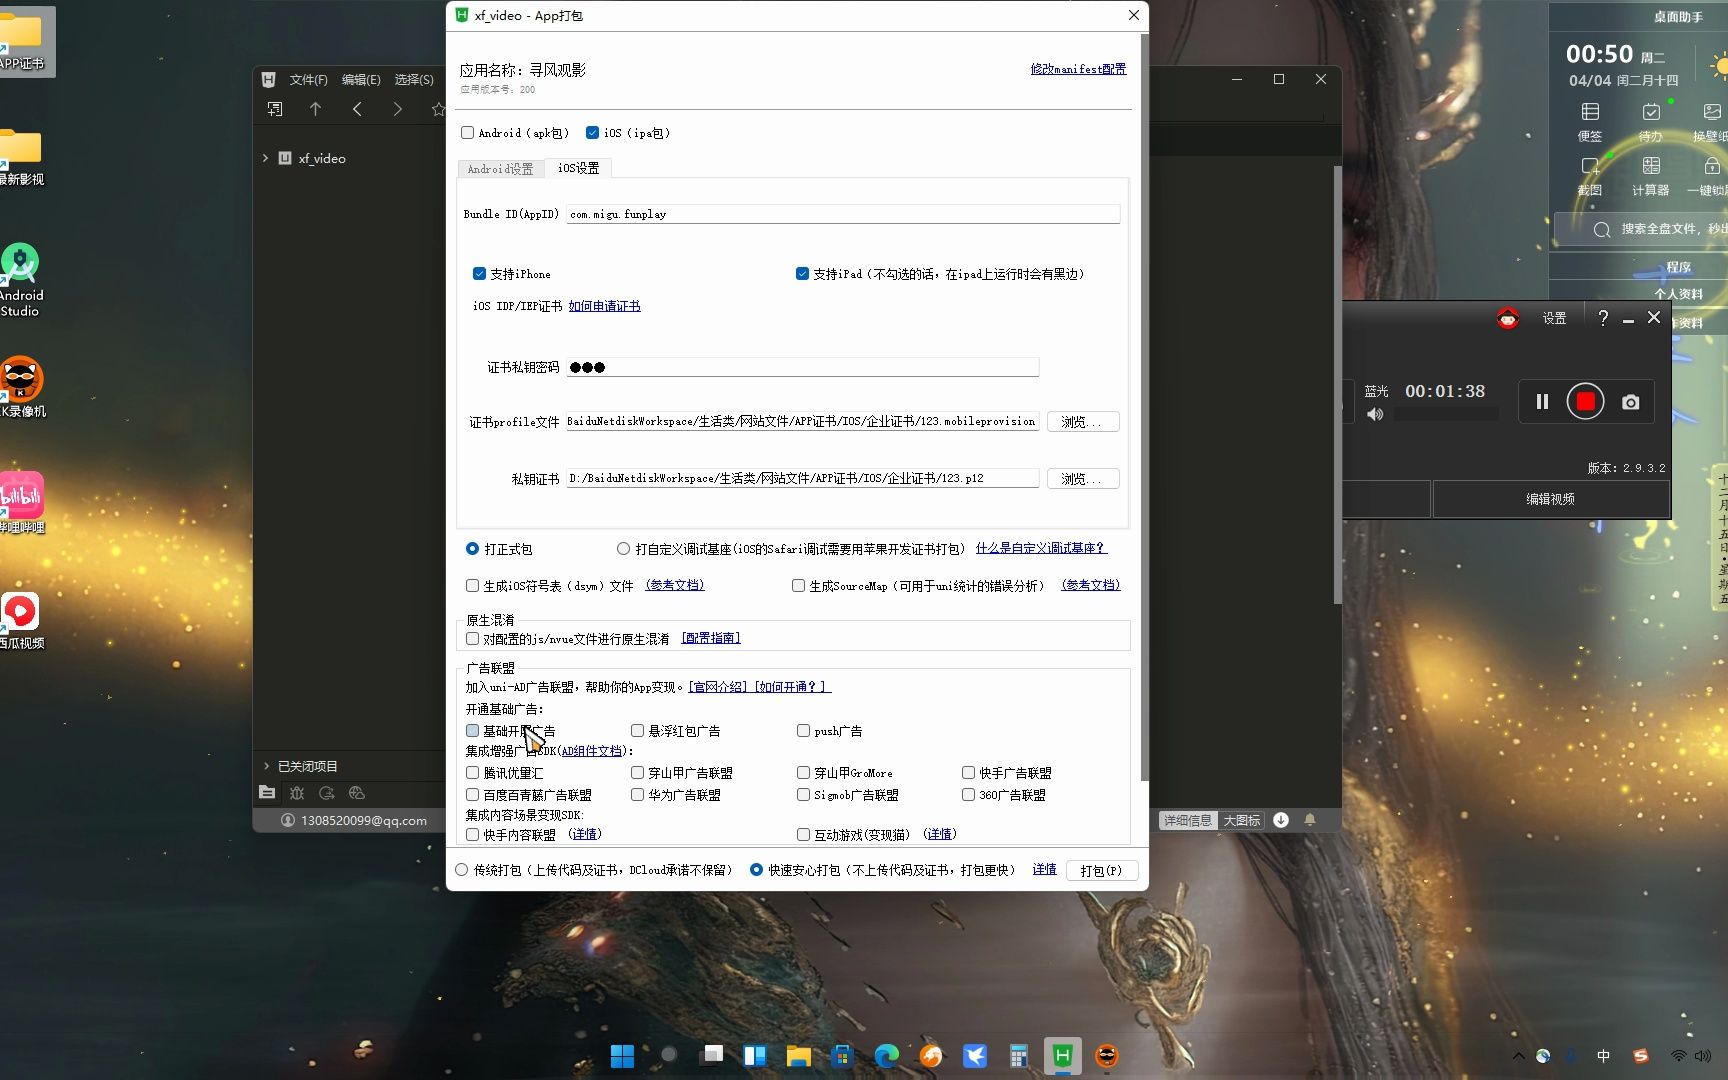The image size is (1728, 1080).
Task: Check the 基础开屏广告 checkbox
Action: click(x=472, y=730)
